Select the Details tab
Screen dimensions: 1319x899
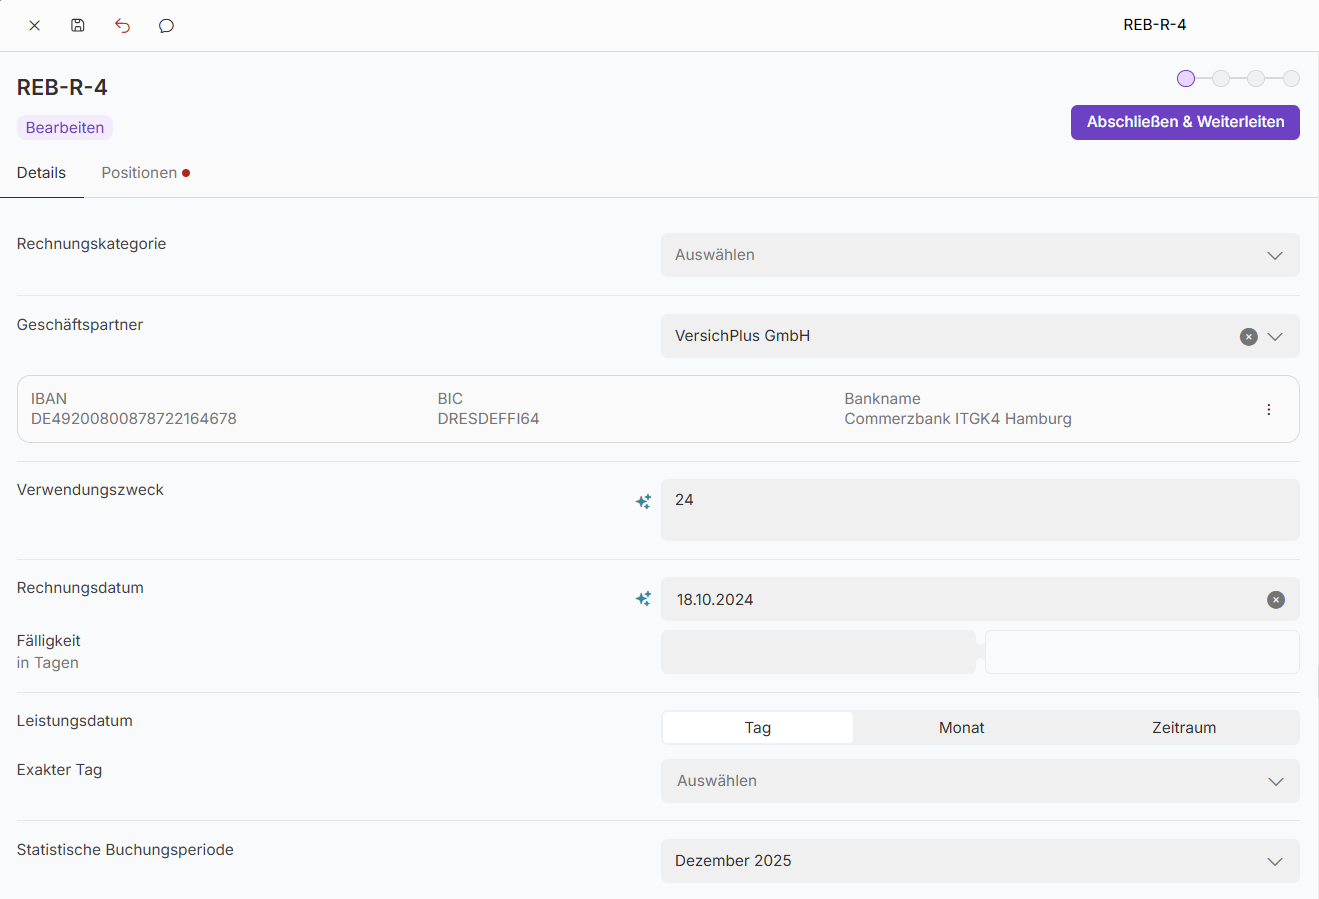41,173
